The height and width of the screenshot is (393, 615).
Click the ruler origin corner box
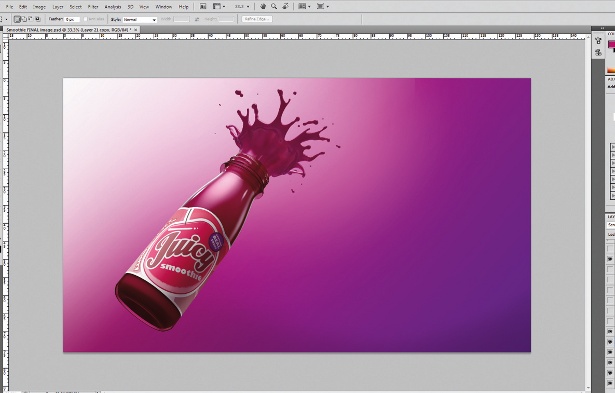tap(5, 36)
